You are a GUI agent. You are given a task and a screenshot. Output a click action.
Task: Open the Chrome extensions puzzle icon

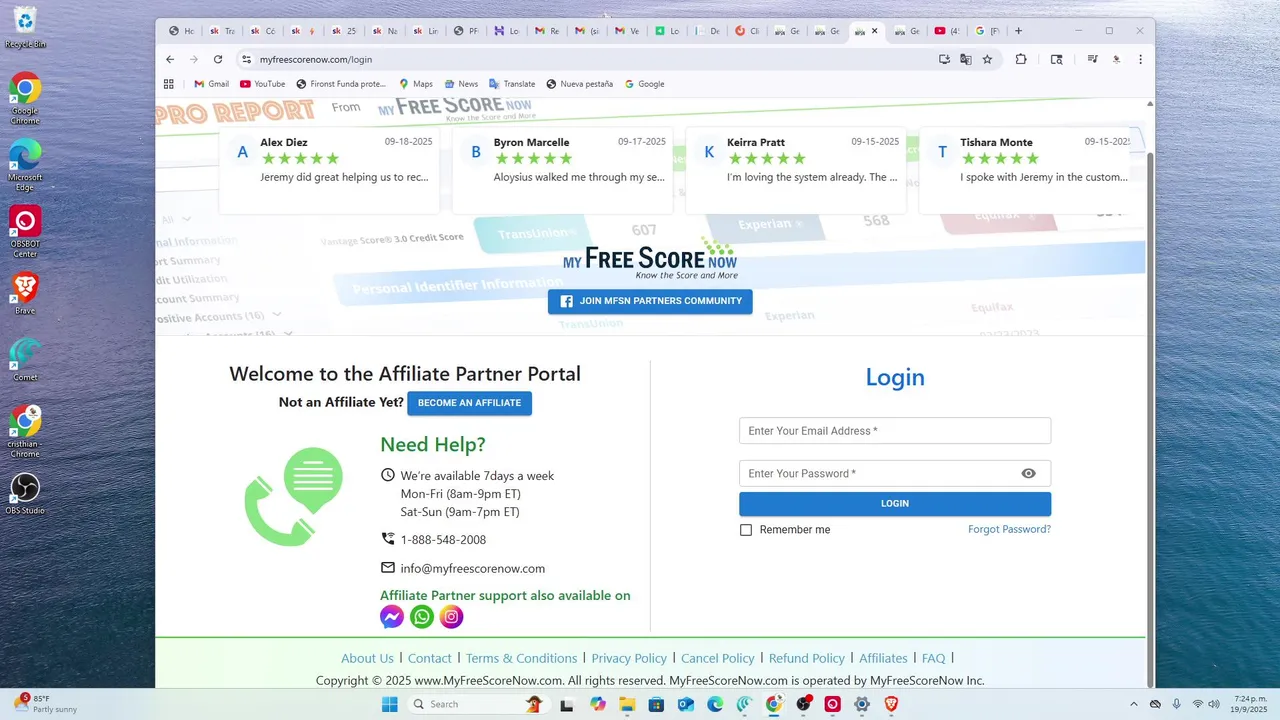tap(1021, 59)
